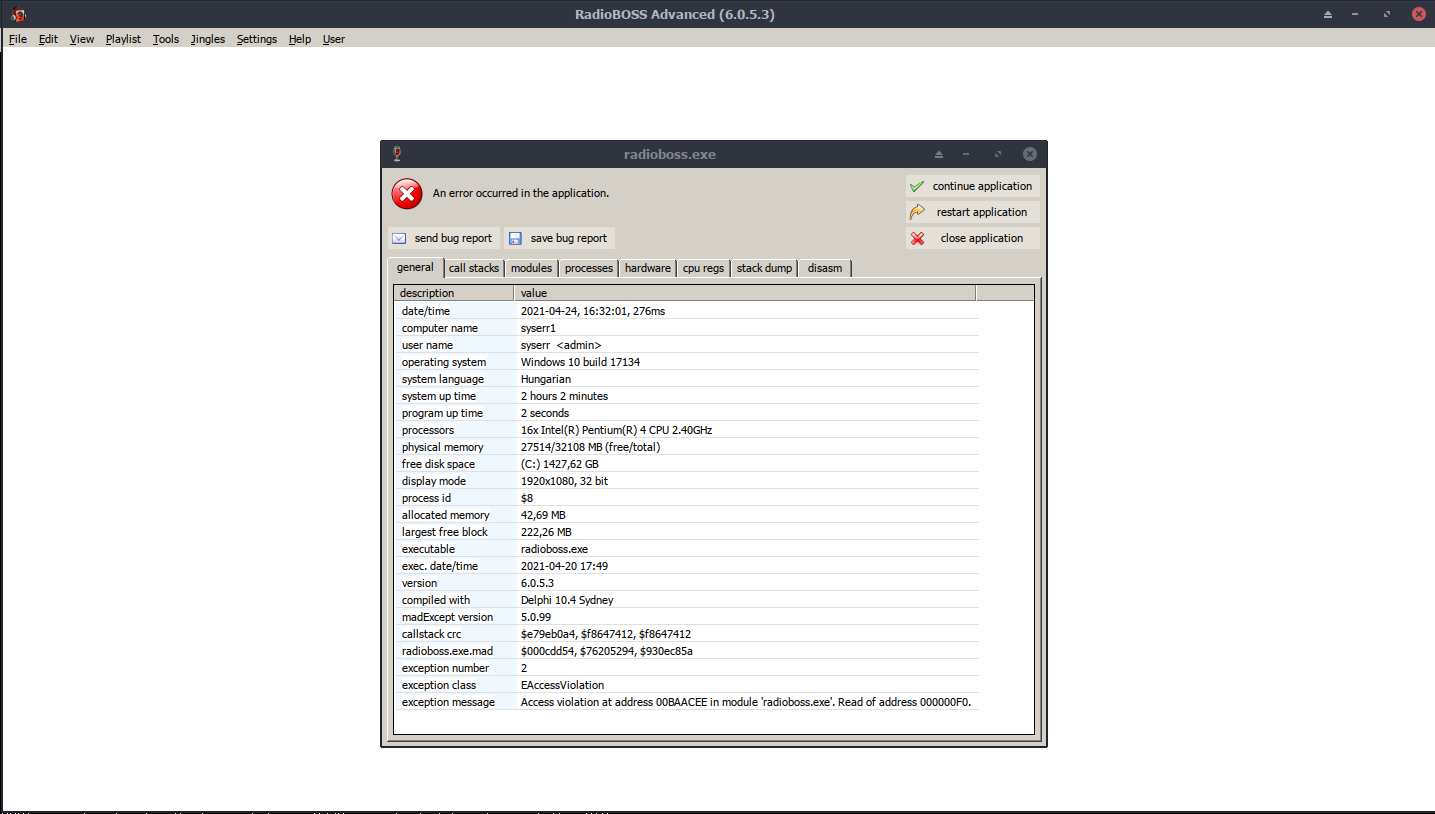Open the Settings menu
This screenshot has width=1435, height=814.
(x=256, y=39)
